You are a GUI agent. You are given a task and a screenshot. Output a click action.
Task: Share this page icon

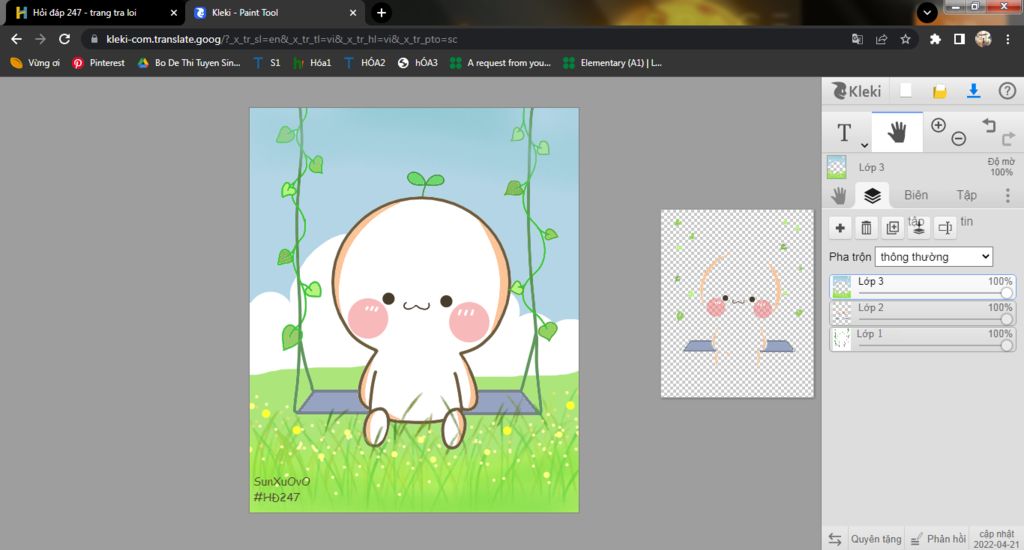click(881, 39)
